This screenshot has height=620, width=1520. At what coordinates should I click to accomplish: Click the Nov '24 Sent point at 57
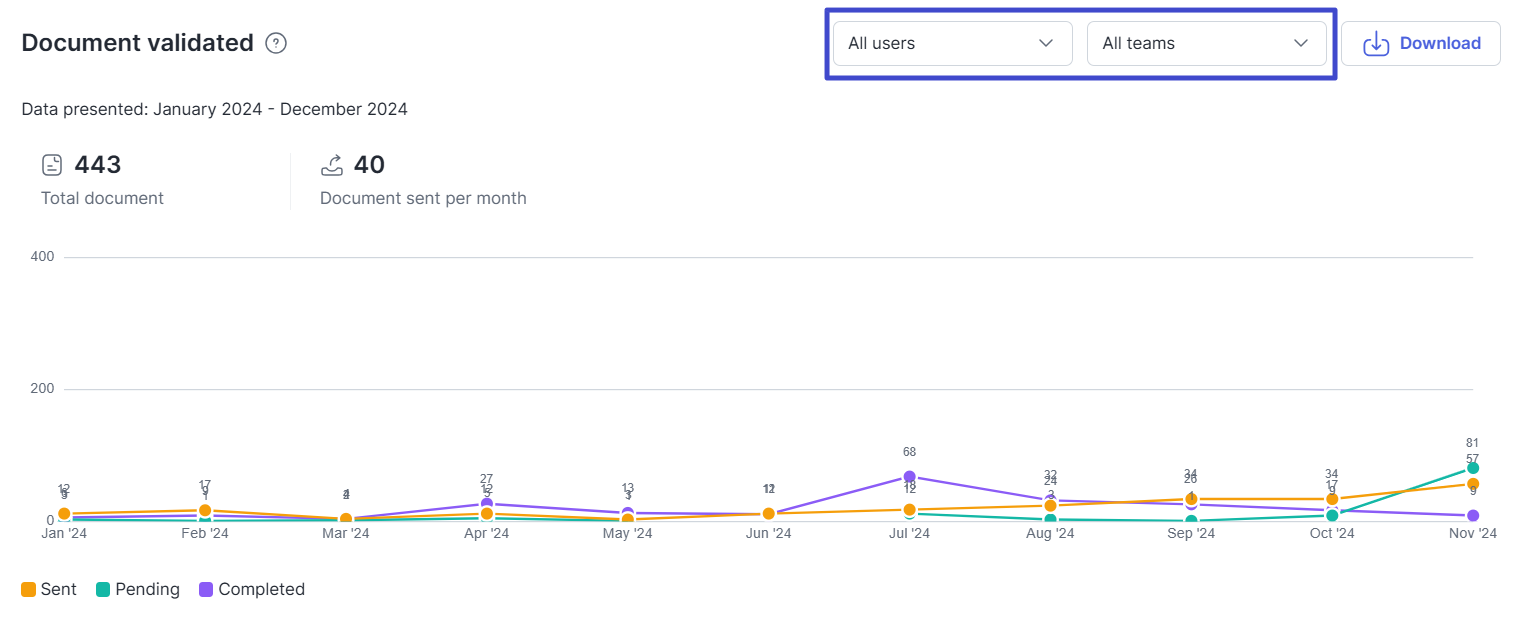click(x=1473, y=484)
